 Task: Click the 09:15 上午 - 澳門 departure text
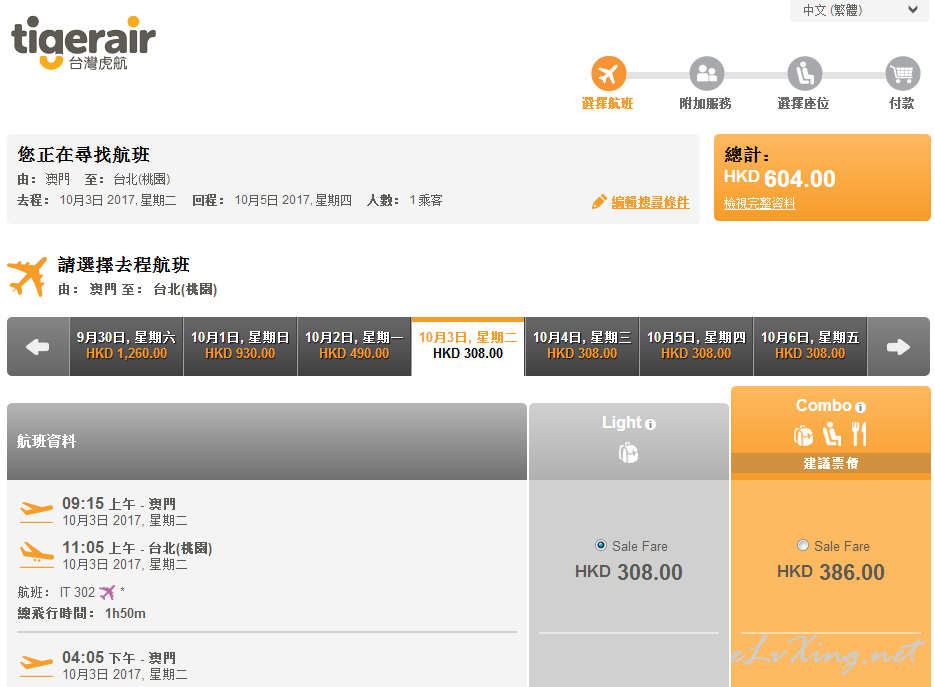click(x=119, y=505)
